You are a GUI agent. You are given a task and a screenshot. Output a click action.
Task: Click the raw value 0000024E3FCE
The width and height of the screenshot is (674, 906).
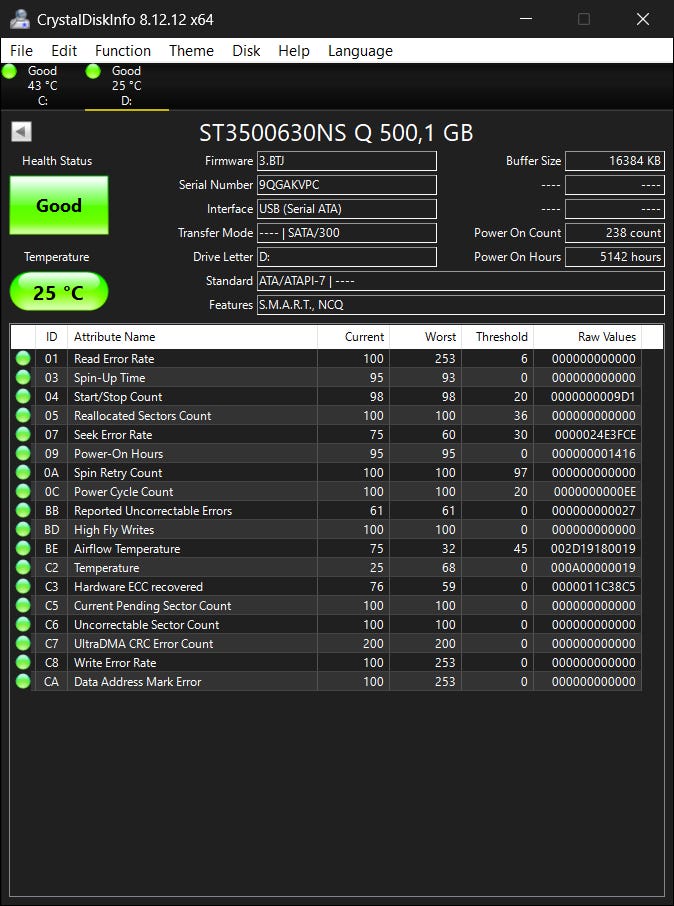(x=595, y=435)
